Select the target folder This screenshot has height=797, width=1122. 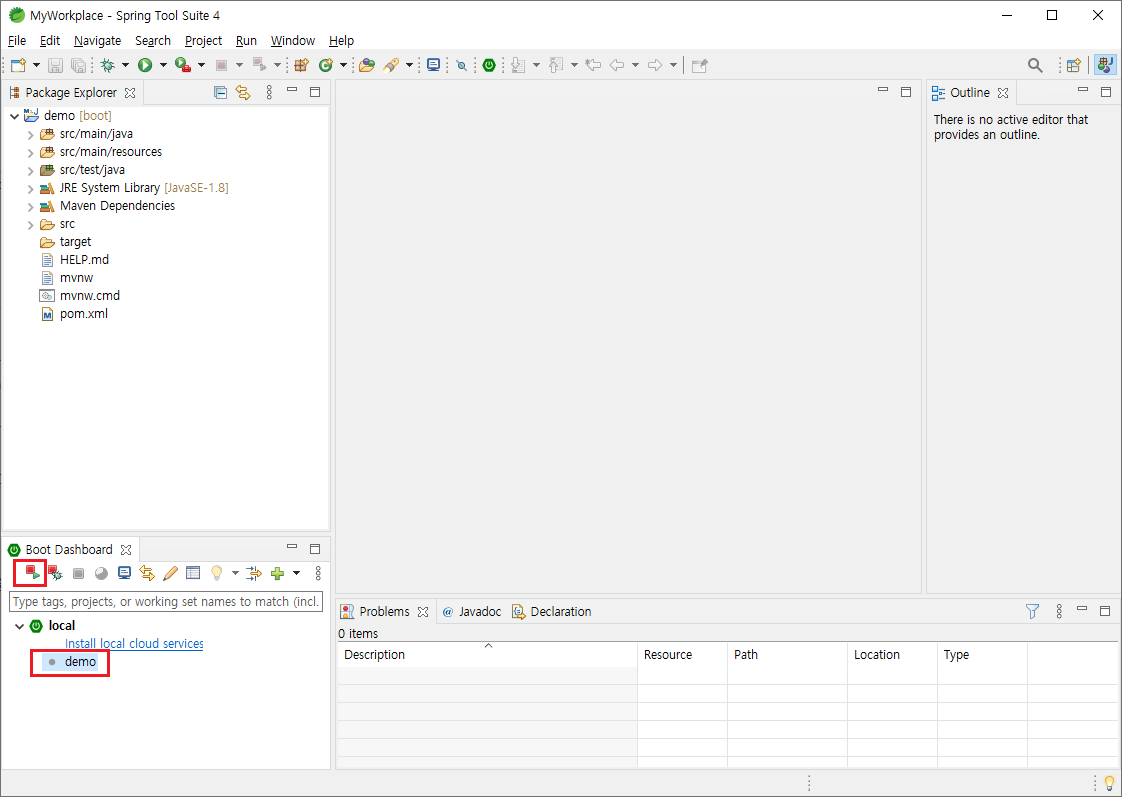pyautogui.click(x=75, y=242)
